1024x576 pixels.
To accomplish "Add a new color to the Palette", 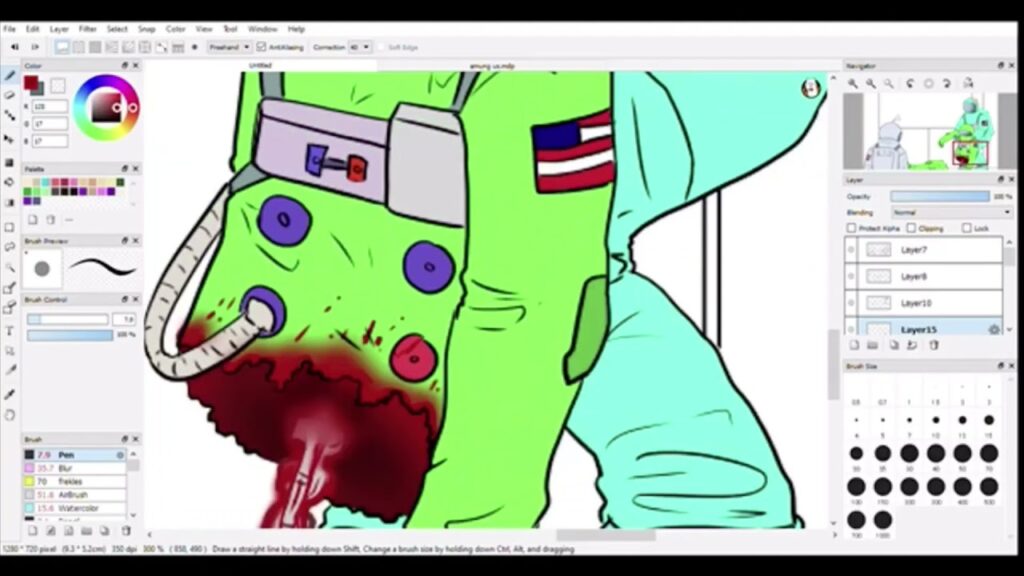I will (33, 220).
